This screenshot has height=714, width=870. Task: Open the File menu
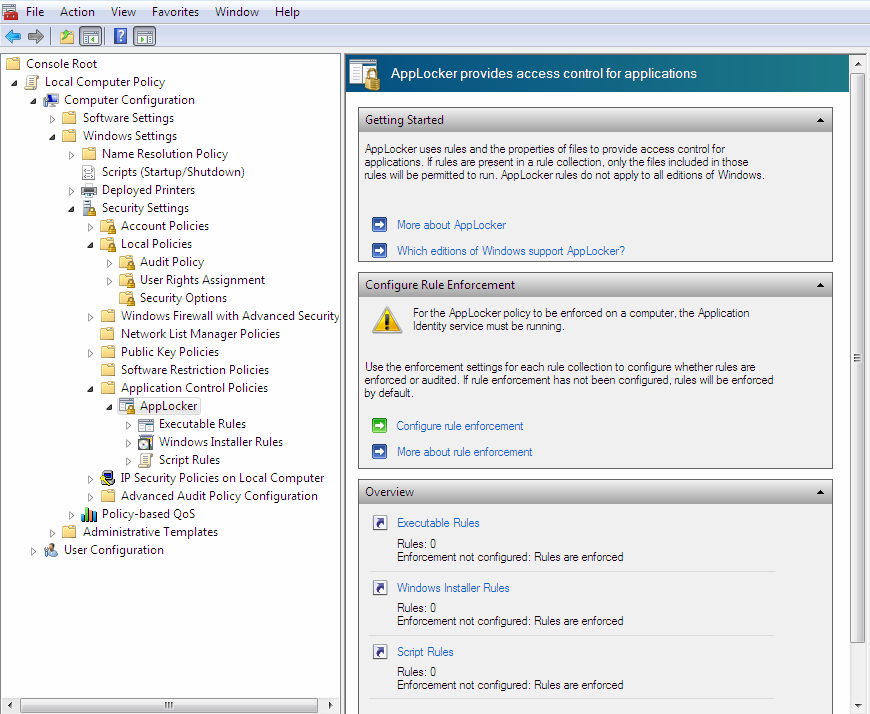[35, 12]
